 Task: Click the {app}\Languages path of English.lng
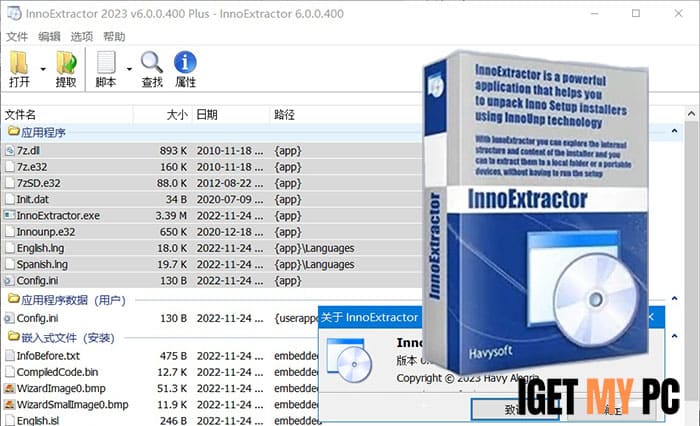coord(314,248)
